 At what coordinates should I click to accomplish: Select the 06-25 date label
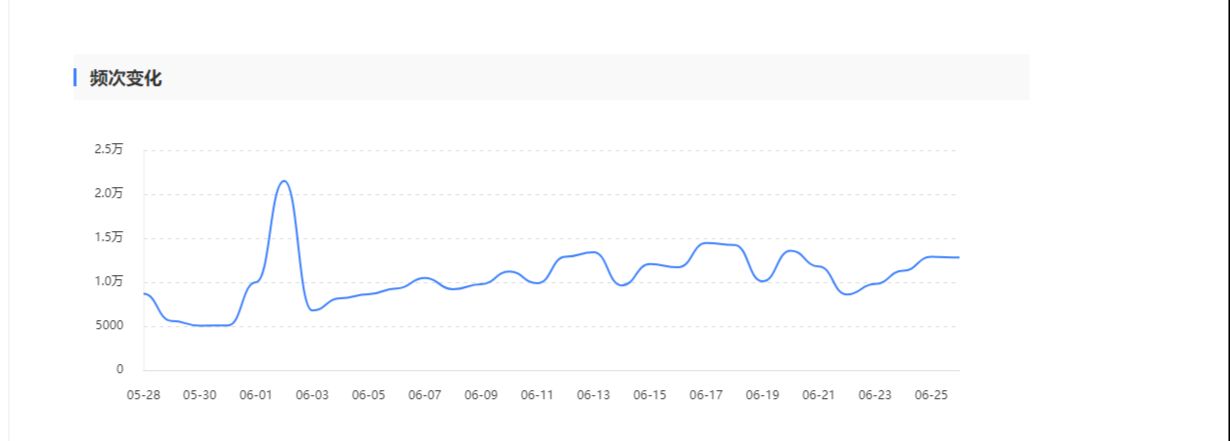point(931,395)
